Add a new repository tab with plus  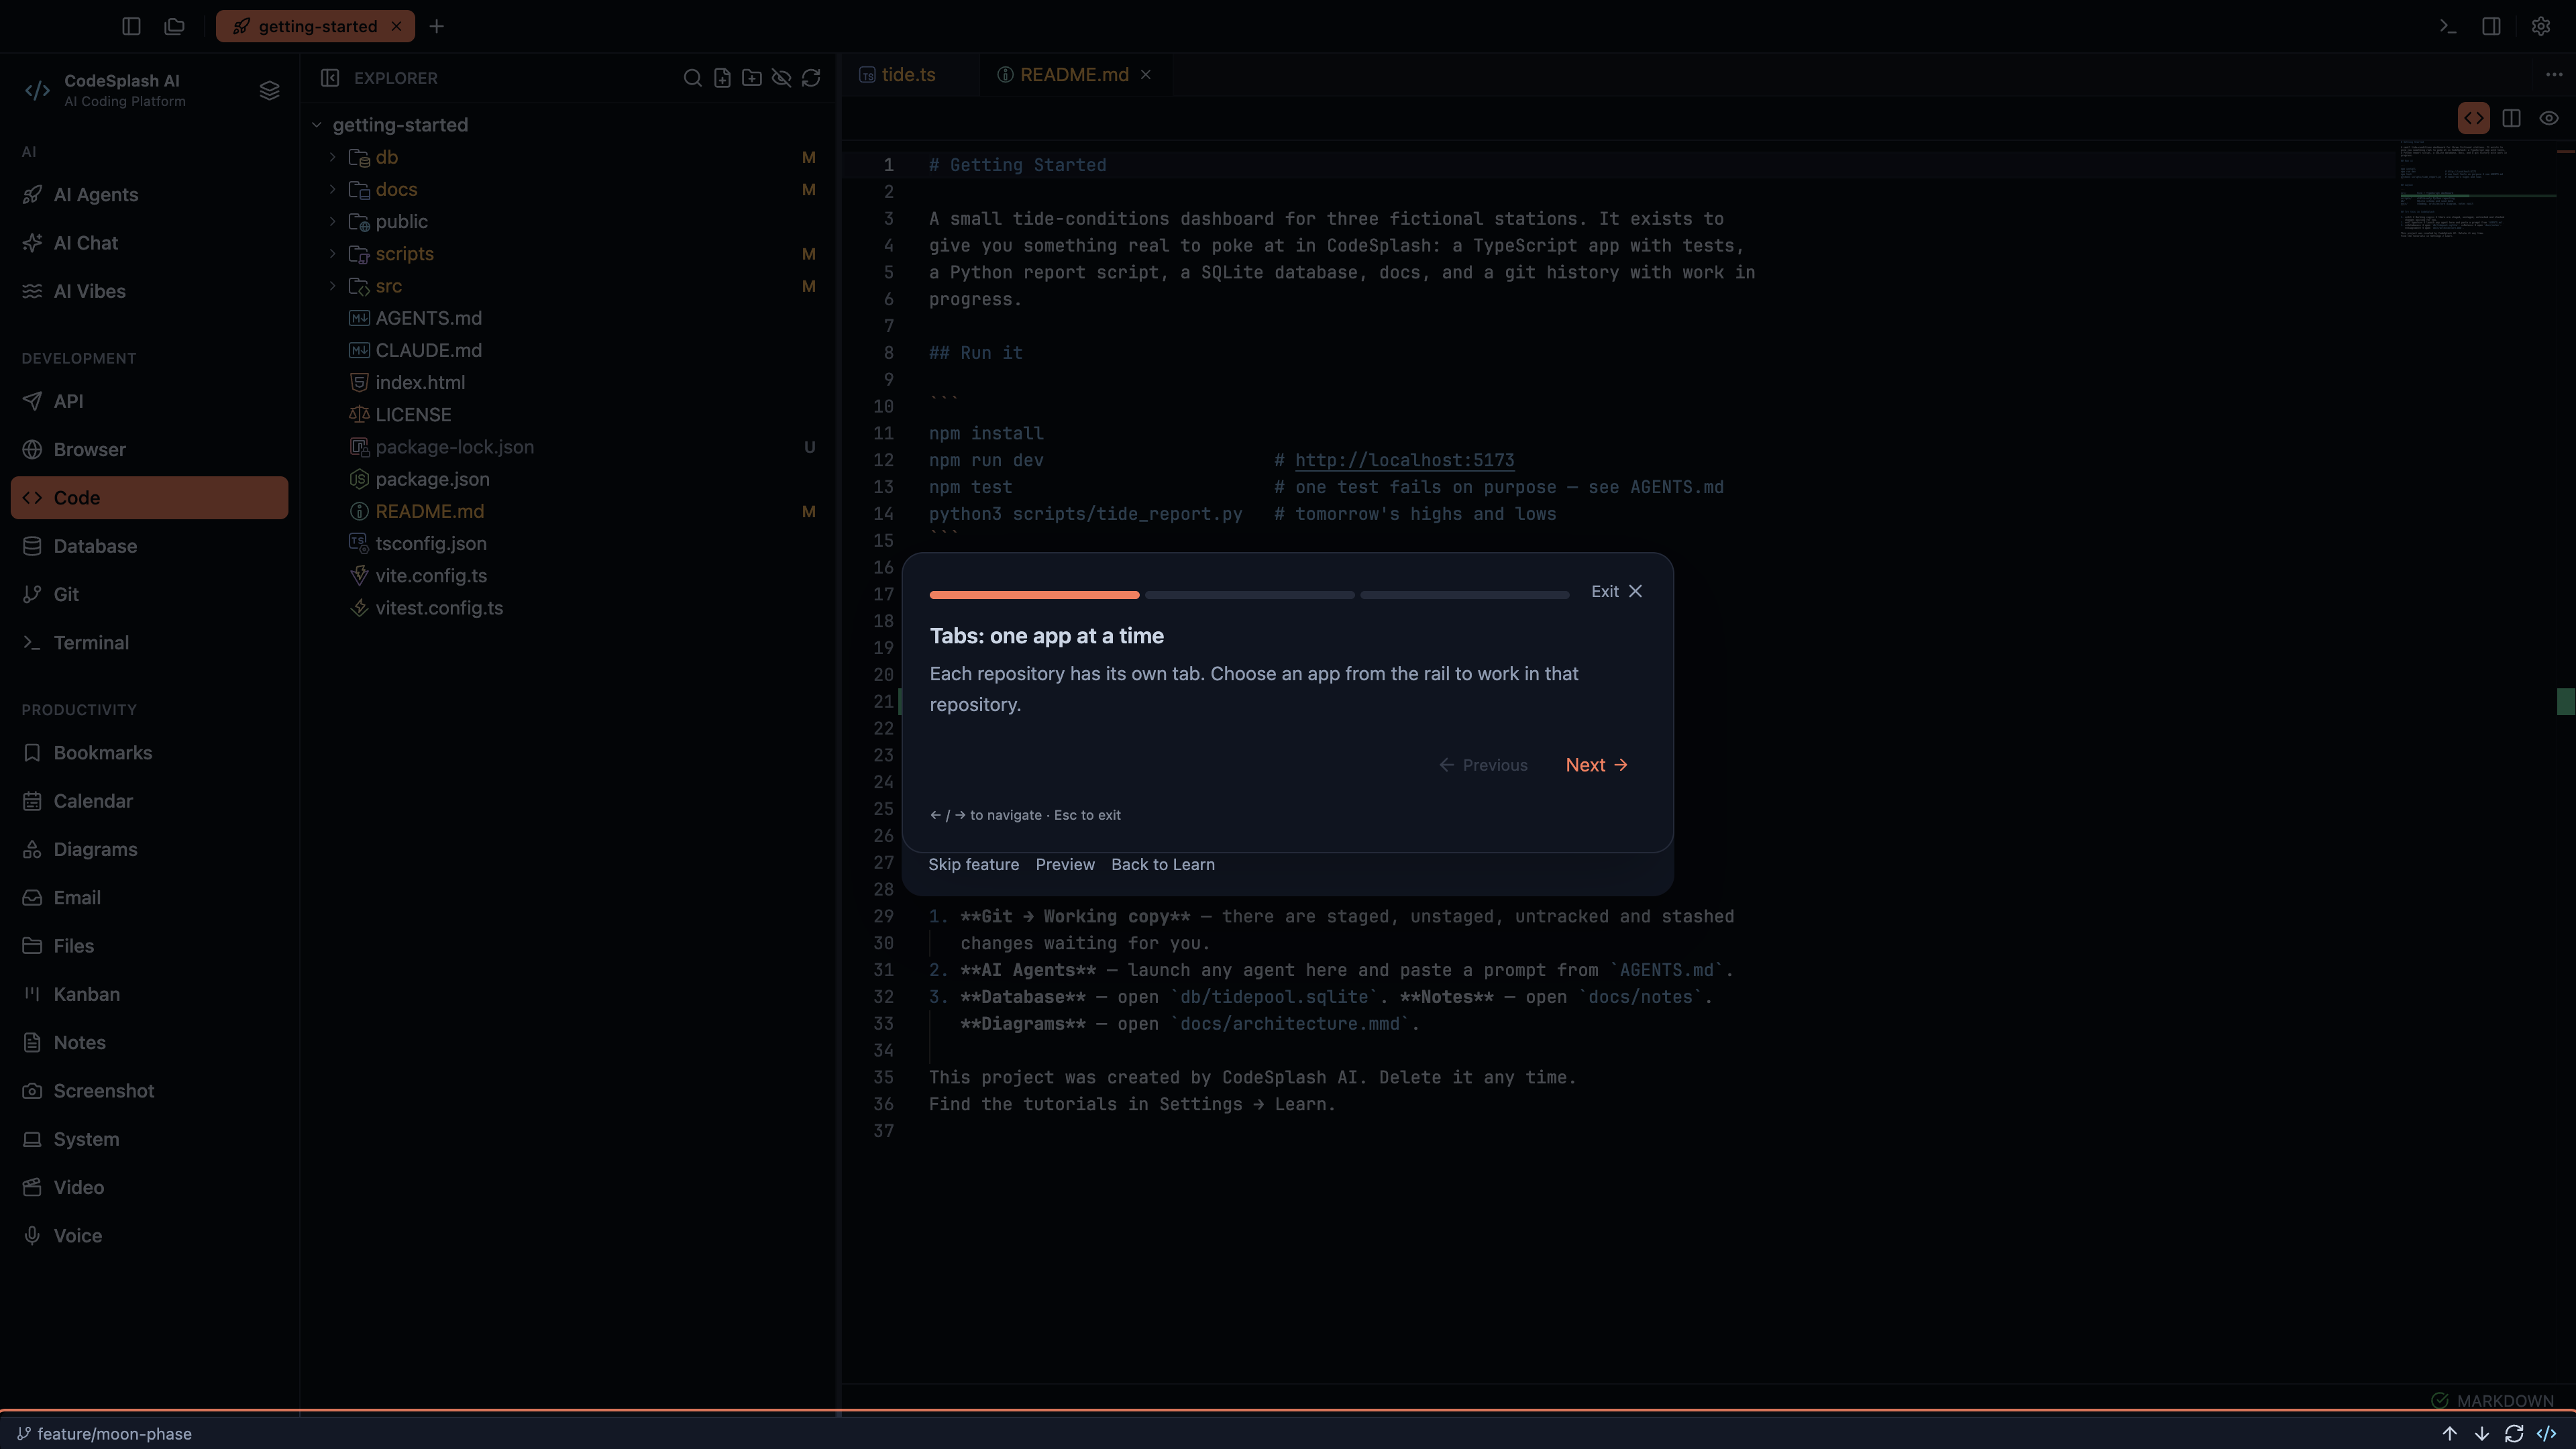click(x=437, y=26)
